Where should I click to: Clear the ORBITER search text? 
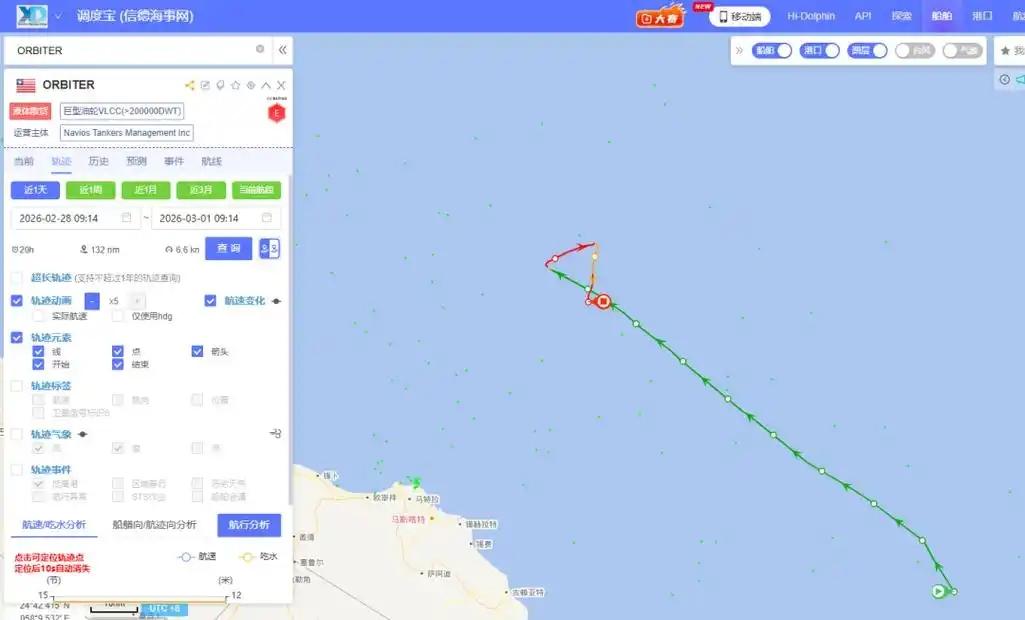(x=260, y=49)
